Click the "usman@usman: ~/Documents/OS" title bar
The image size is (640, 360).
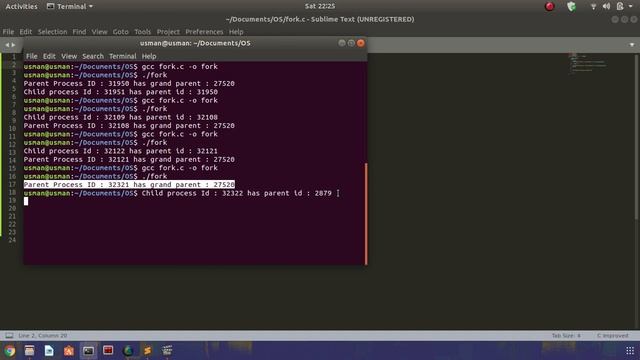pos(195,43)
